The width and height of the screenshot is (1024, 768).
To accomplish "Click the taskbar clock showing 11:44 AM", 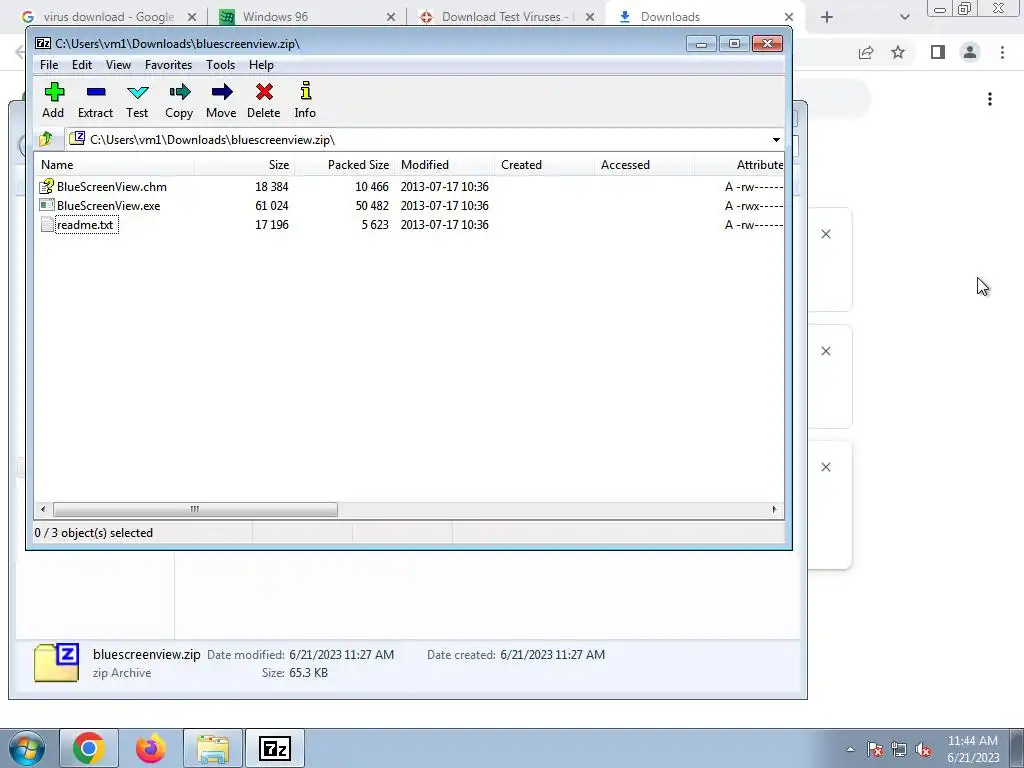I will click(x=972, y=749).
